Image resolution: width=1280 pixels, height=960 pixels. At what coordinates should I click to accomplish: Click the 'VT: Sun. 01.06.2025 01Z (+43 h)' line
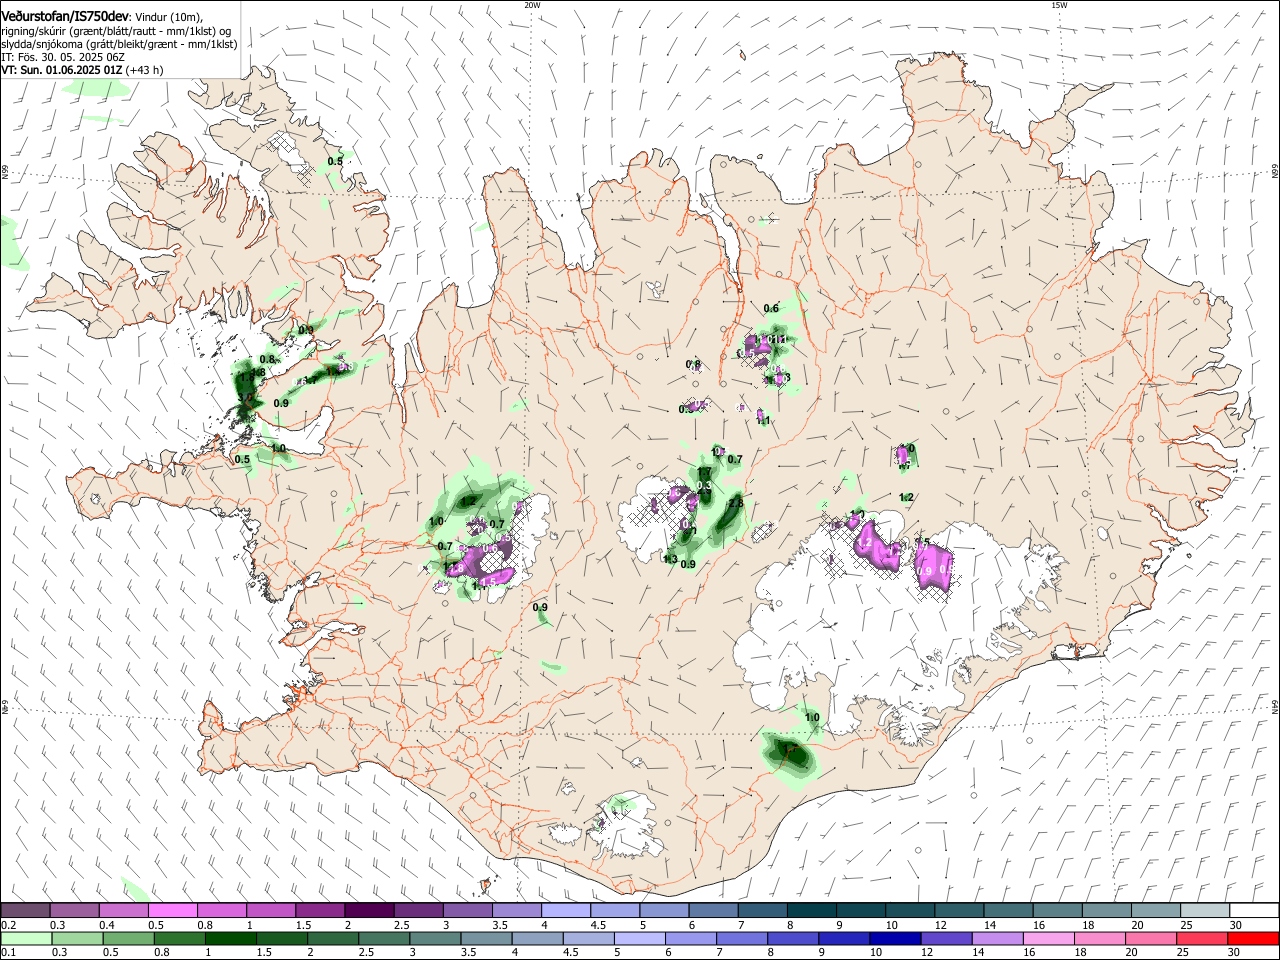point(82,70)
